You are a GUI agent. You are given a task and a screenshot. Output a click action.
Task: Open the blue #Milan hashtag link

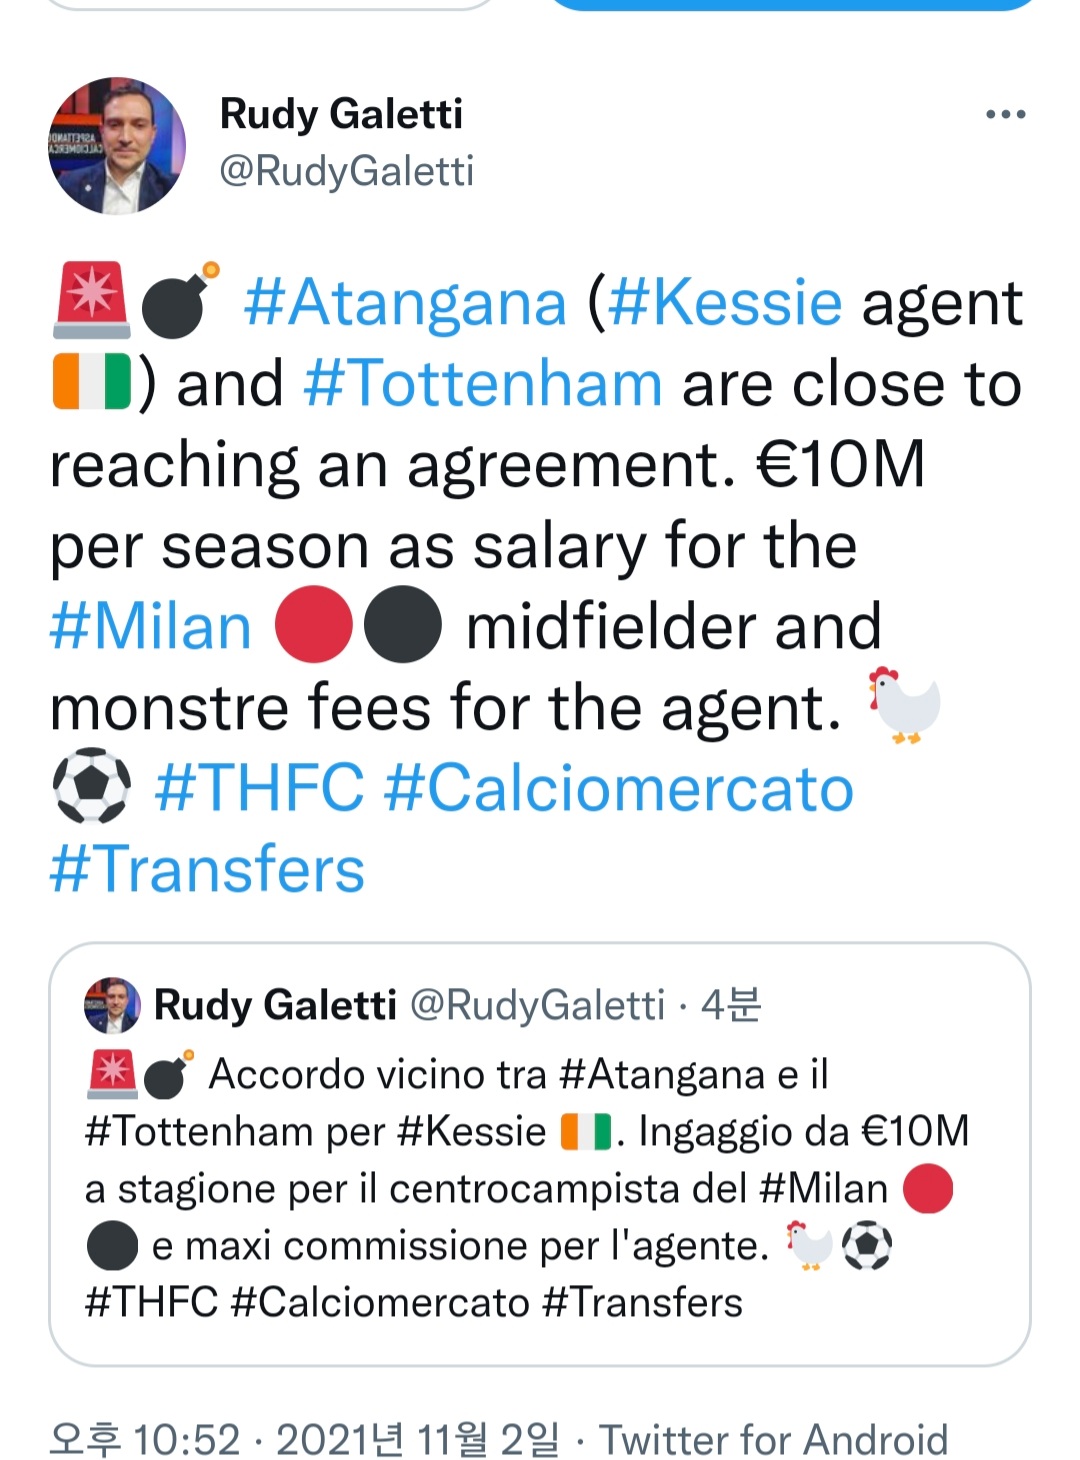[150, 627]
